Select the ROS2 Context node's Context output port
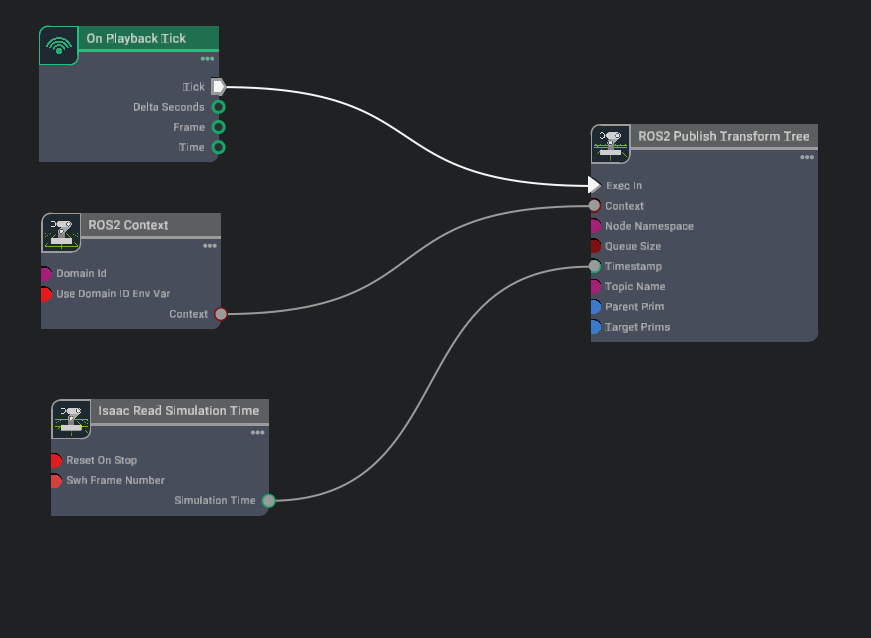871x638 pixels. 221,314
